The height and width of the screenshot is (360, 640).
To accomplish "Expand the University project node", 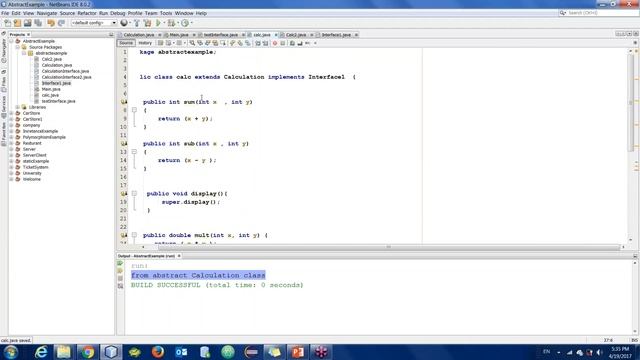I will pos(11,173).
